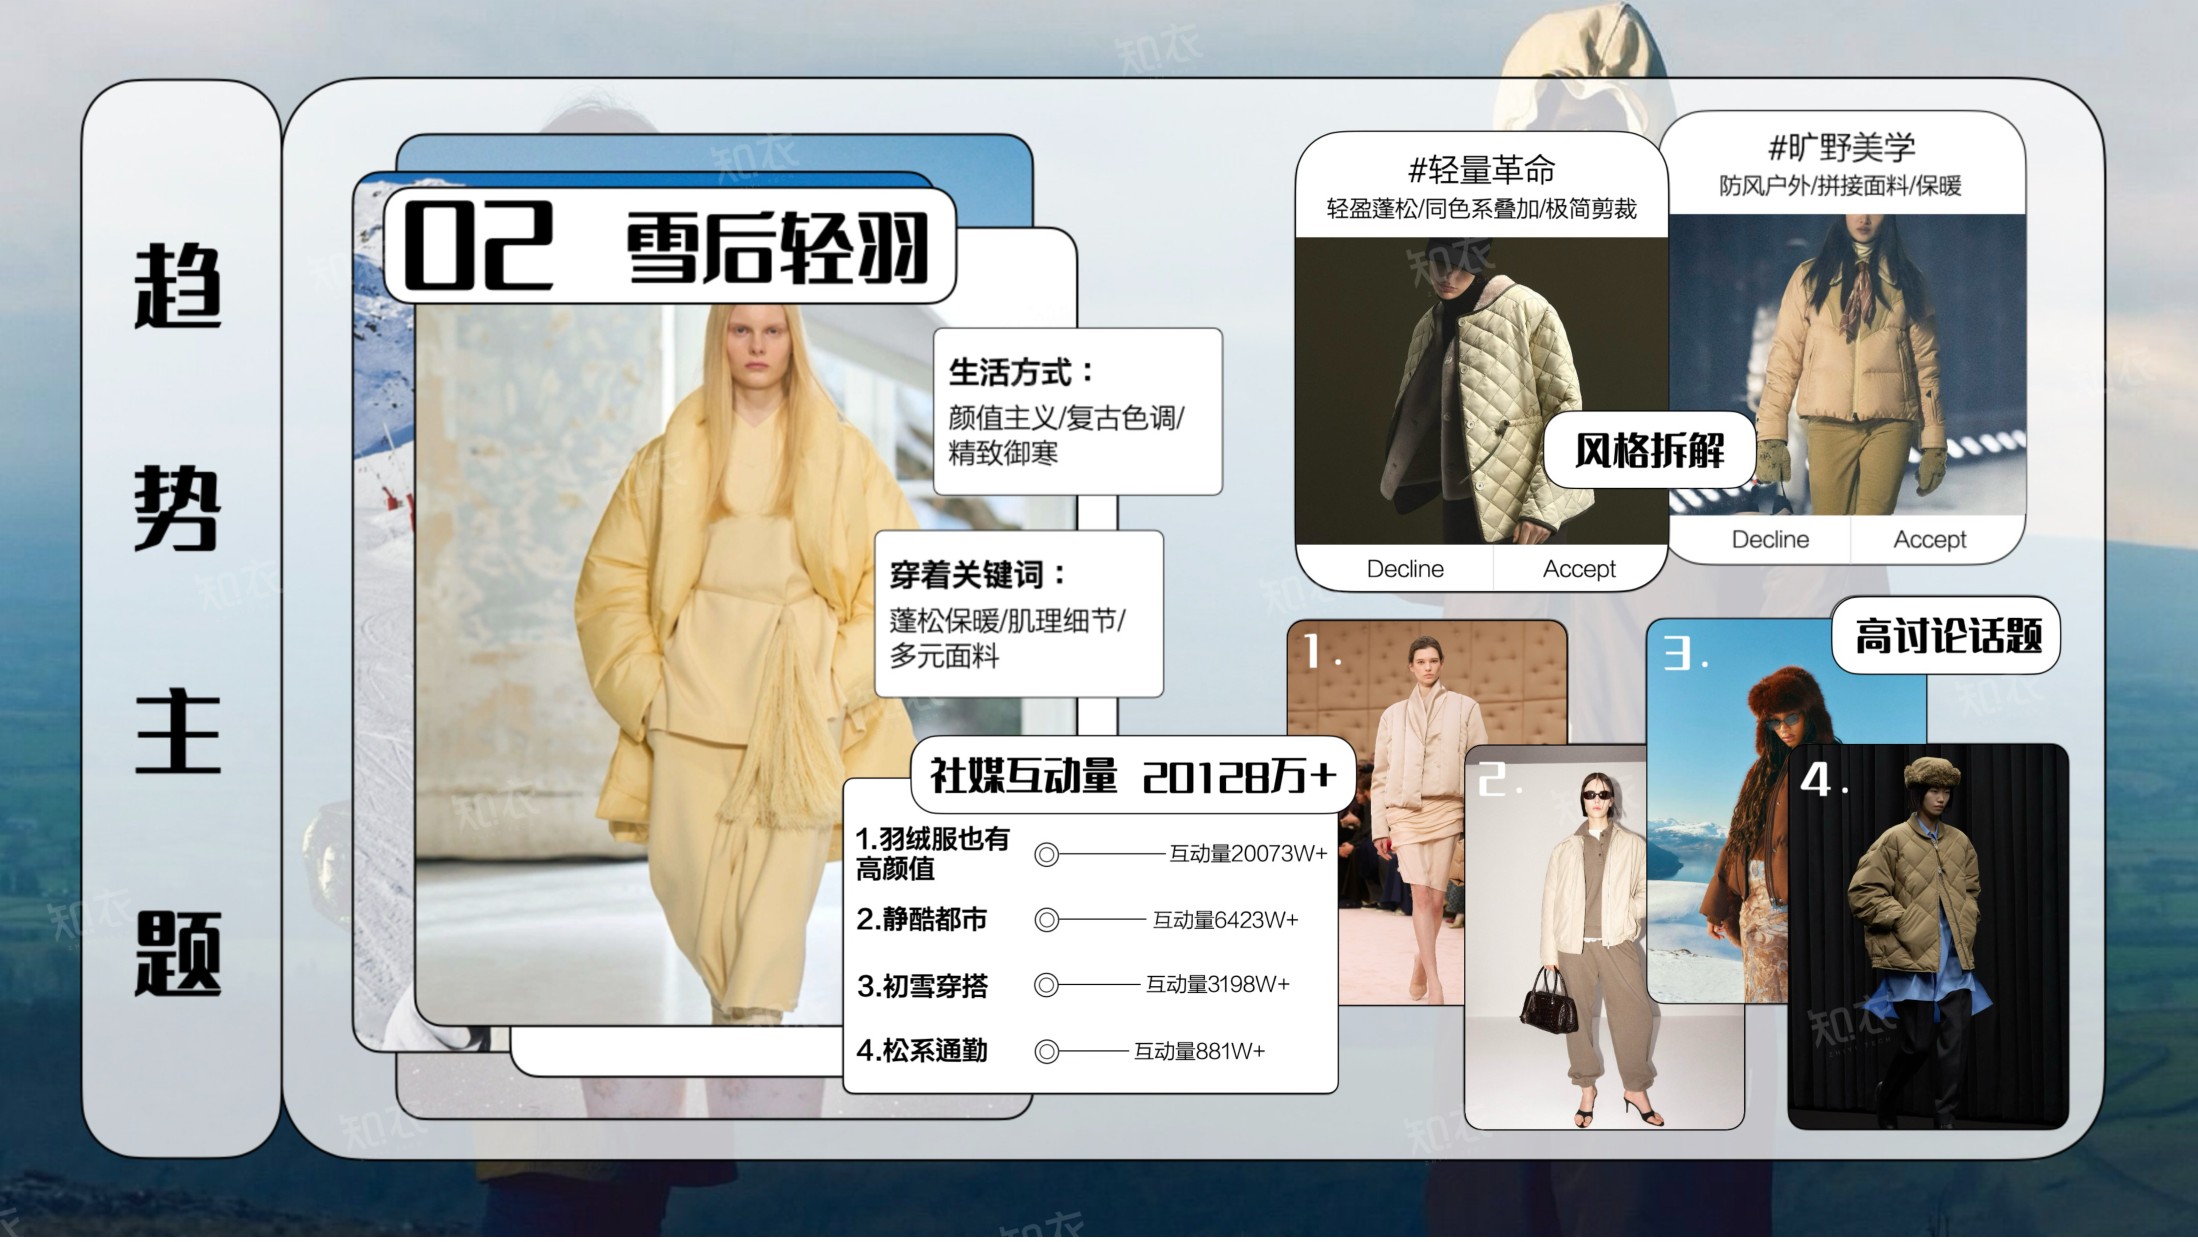Click the 互动量6423W+ value
The height and width of the screenshot is (1242, 2198).
1225,920
